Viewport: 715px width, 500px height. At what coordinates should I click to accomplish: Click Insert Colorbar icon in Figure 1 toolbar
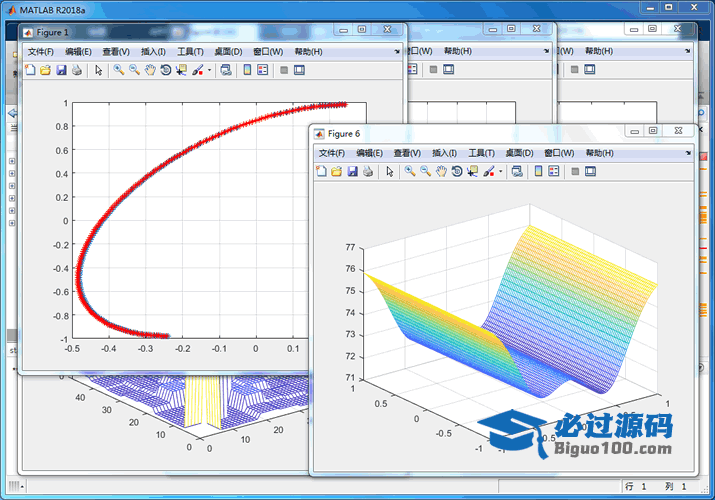point(246,70)
